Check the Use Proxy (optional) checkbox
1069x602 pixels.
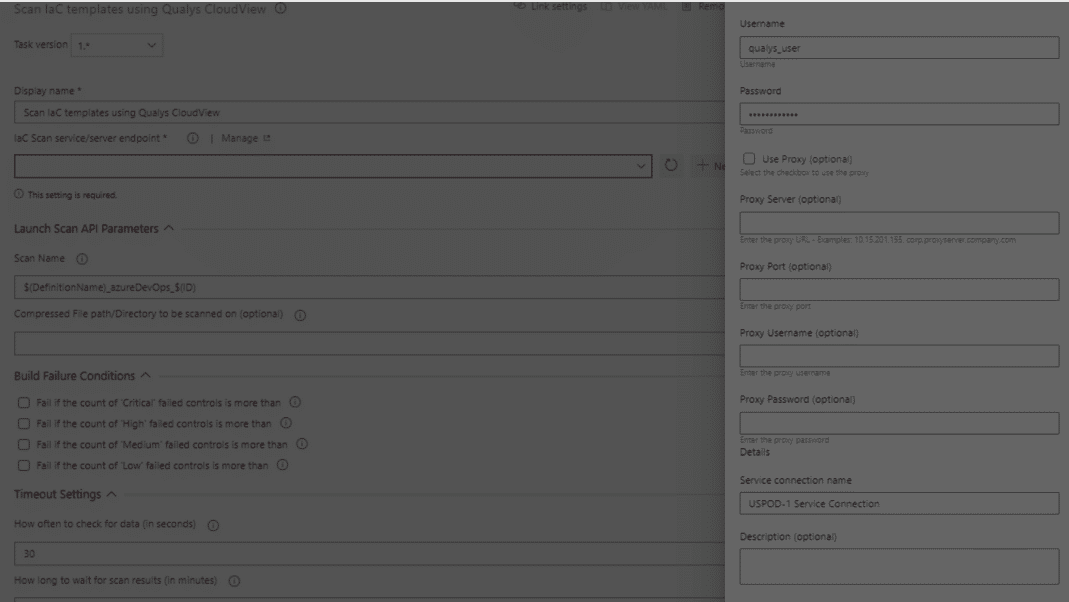(x=749, y=159)
